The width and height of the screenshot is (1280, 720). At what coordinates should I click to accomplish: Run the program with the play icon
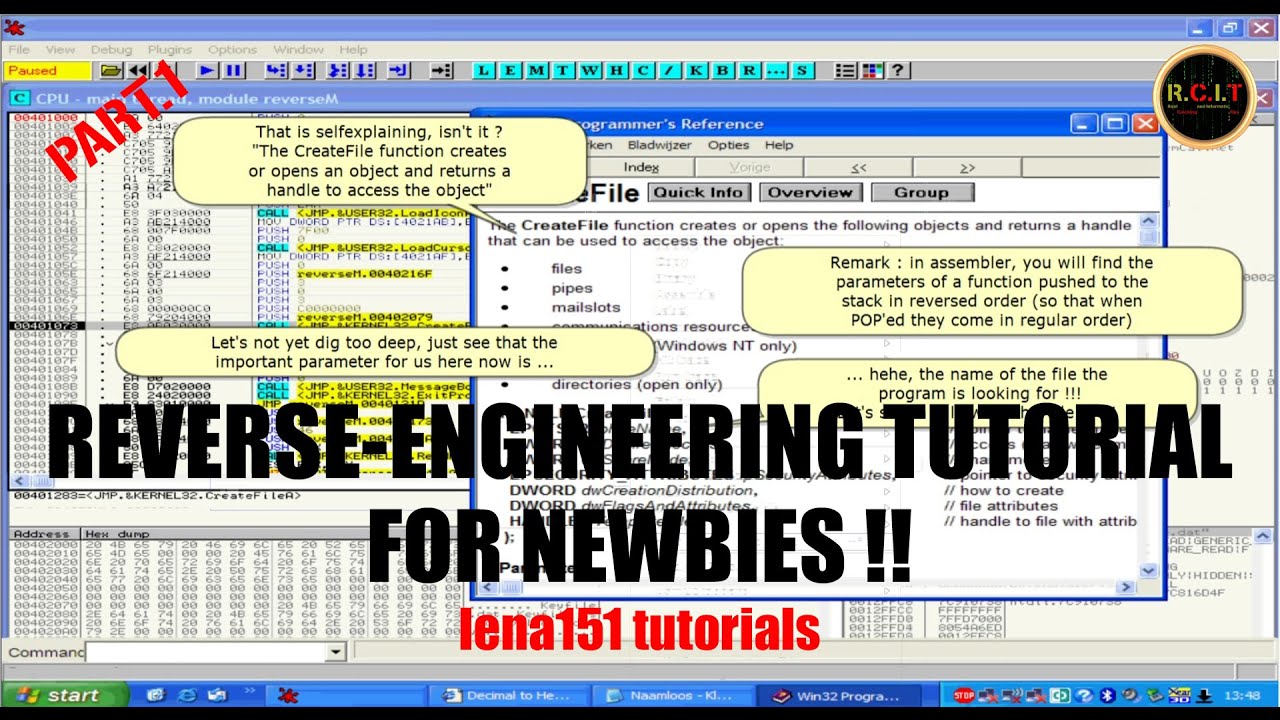tap(207, 70)
